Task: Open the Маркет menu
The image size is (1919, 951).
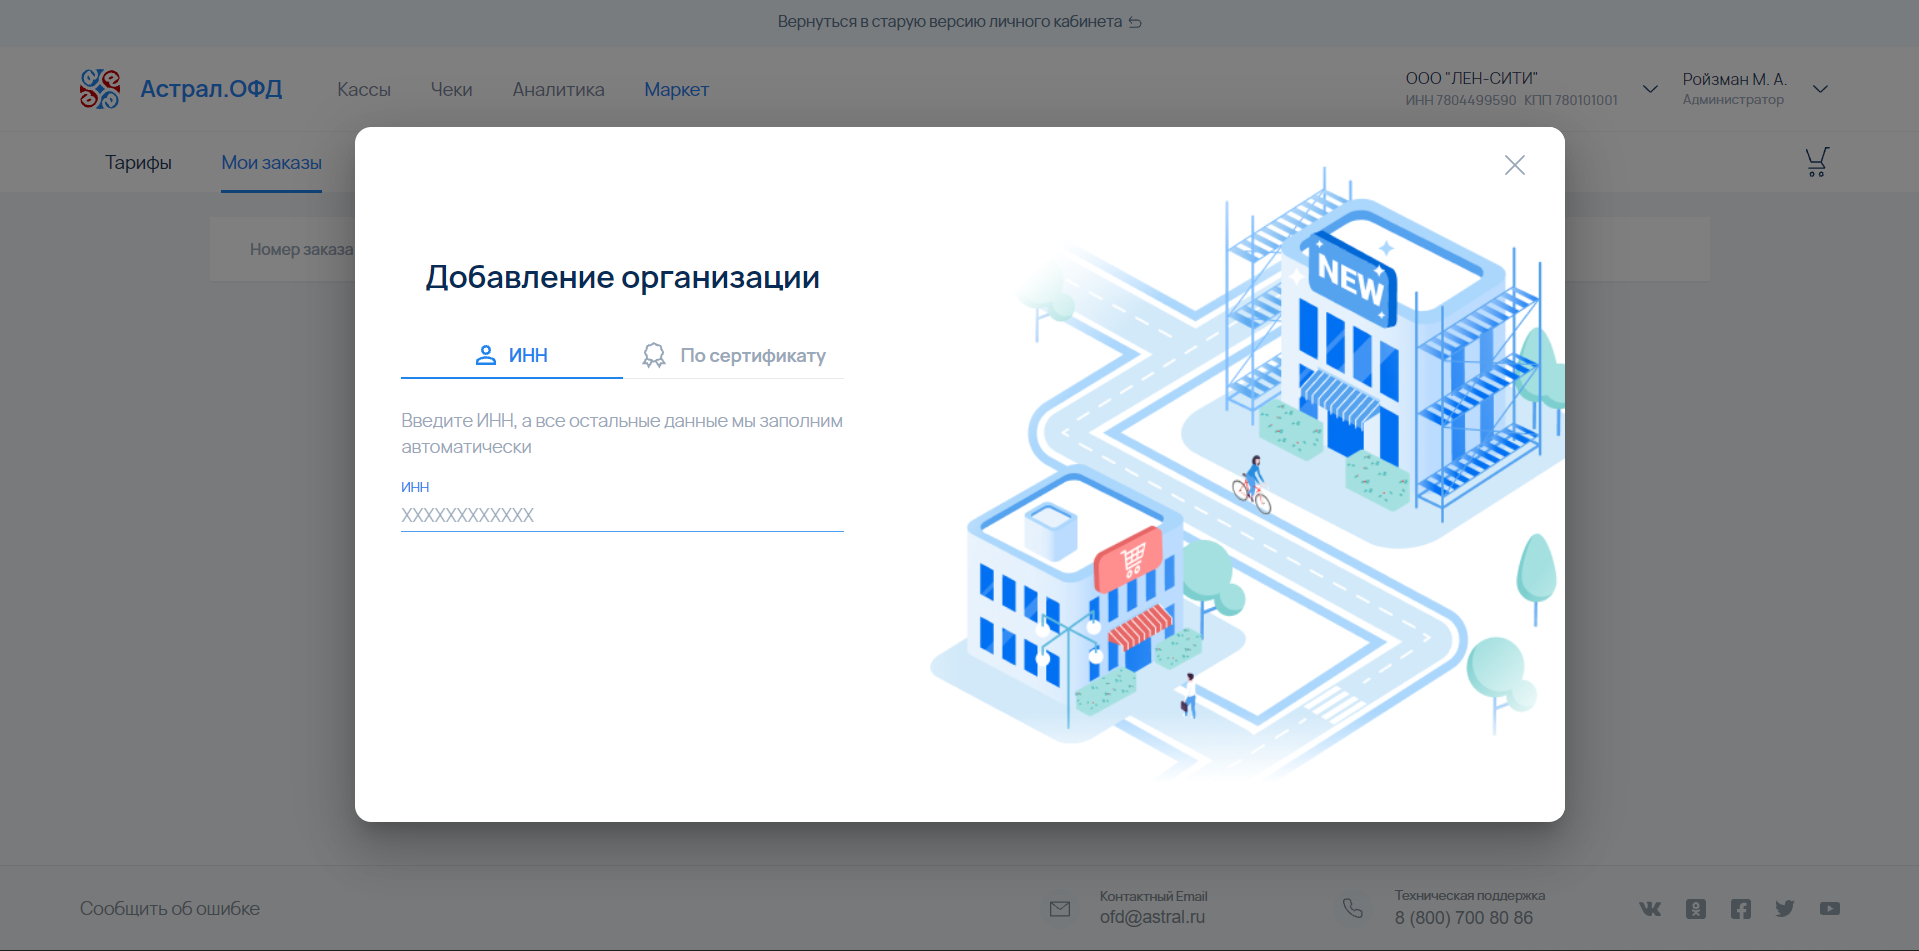Action: tap(676, 89)
